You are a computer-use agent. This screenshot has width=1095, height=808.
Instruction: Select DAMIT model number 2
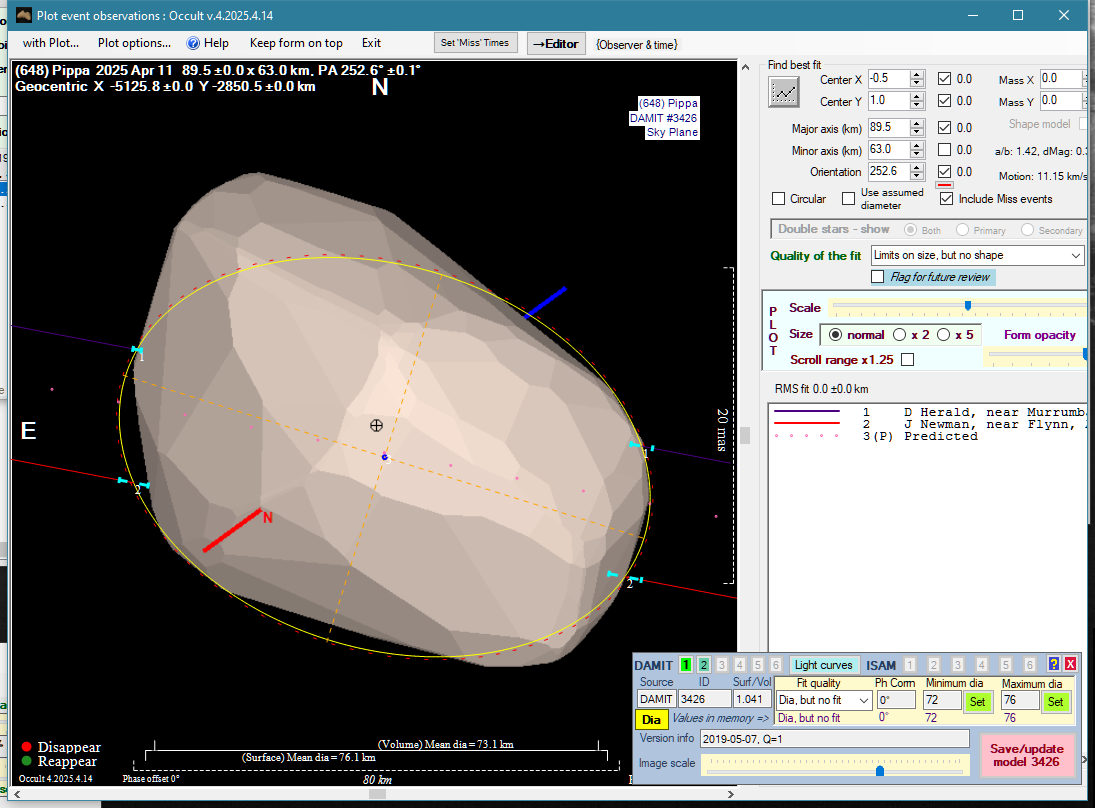pos(704,665)
